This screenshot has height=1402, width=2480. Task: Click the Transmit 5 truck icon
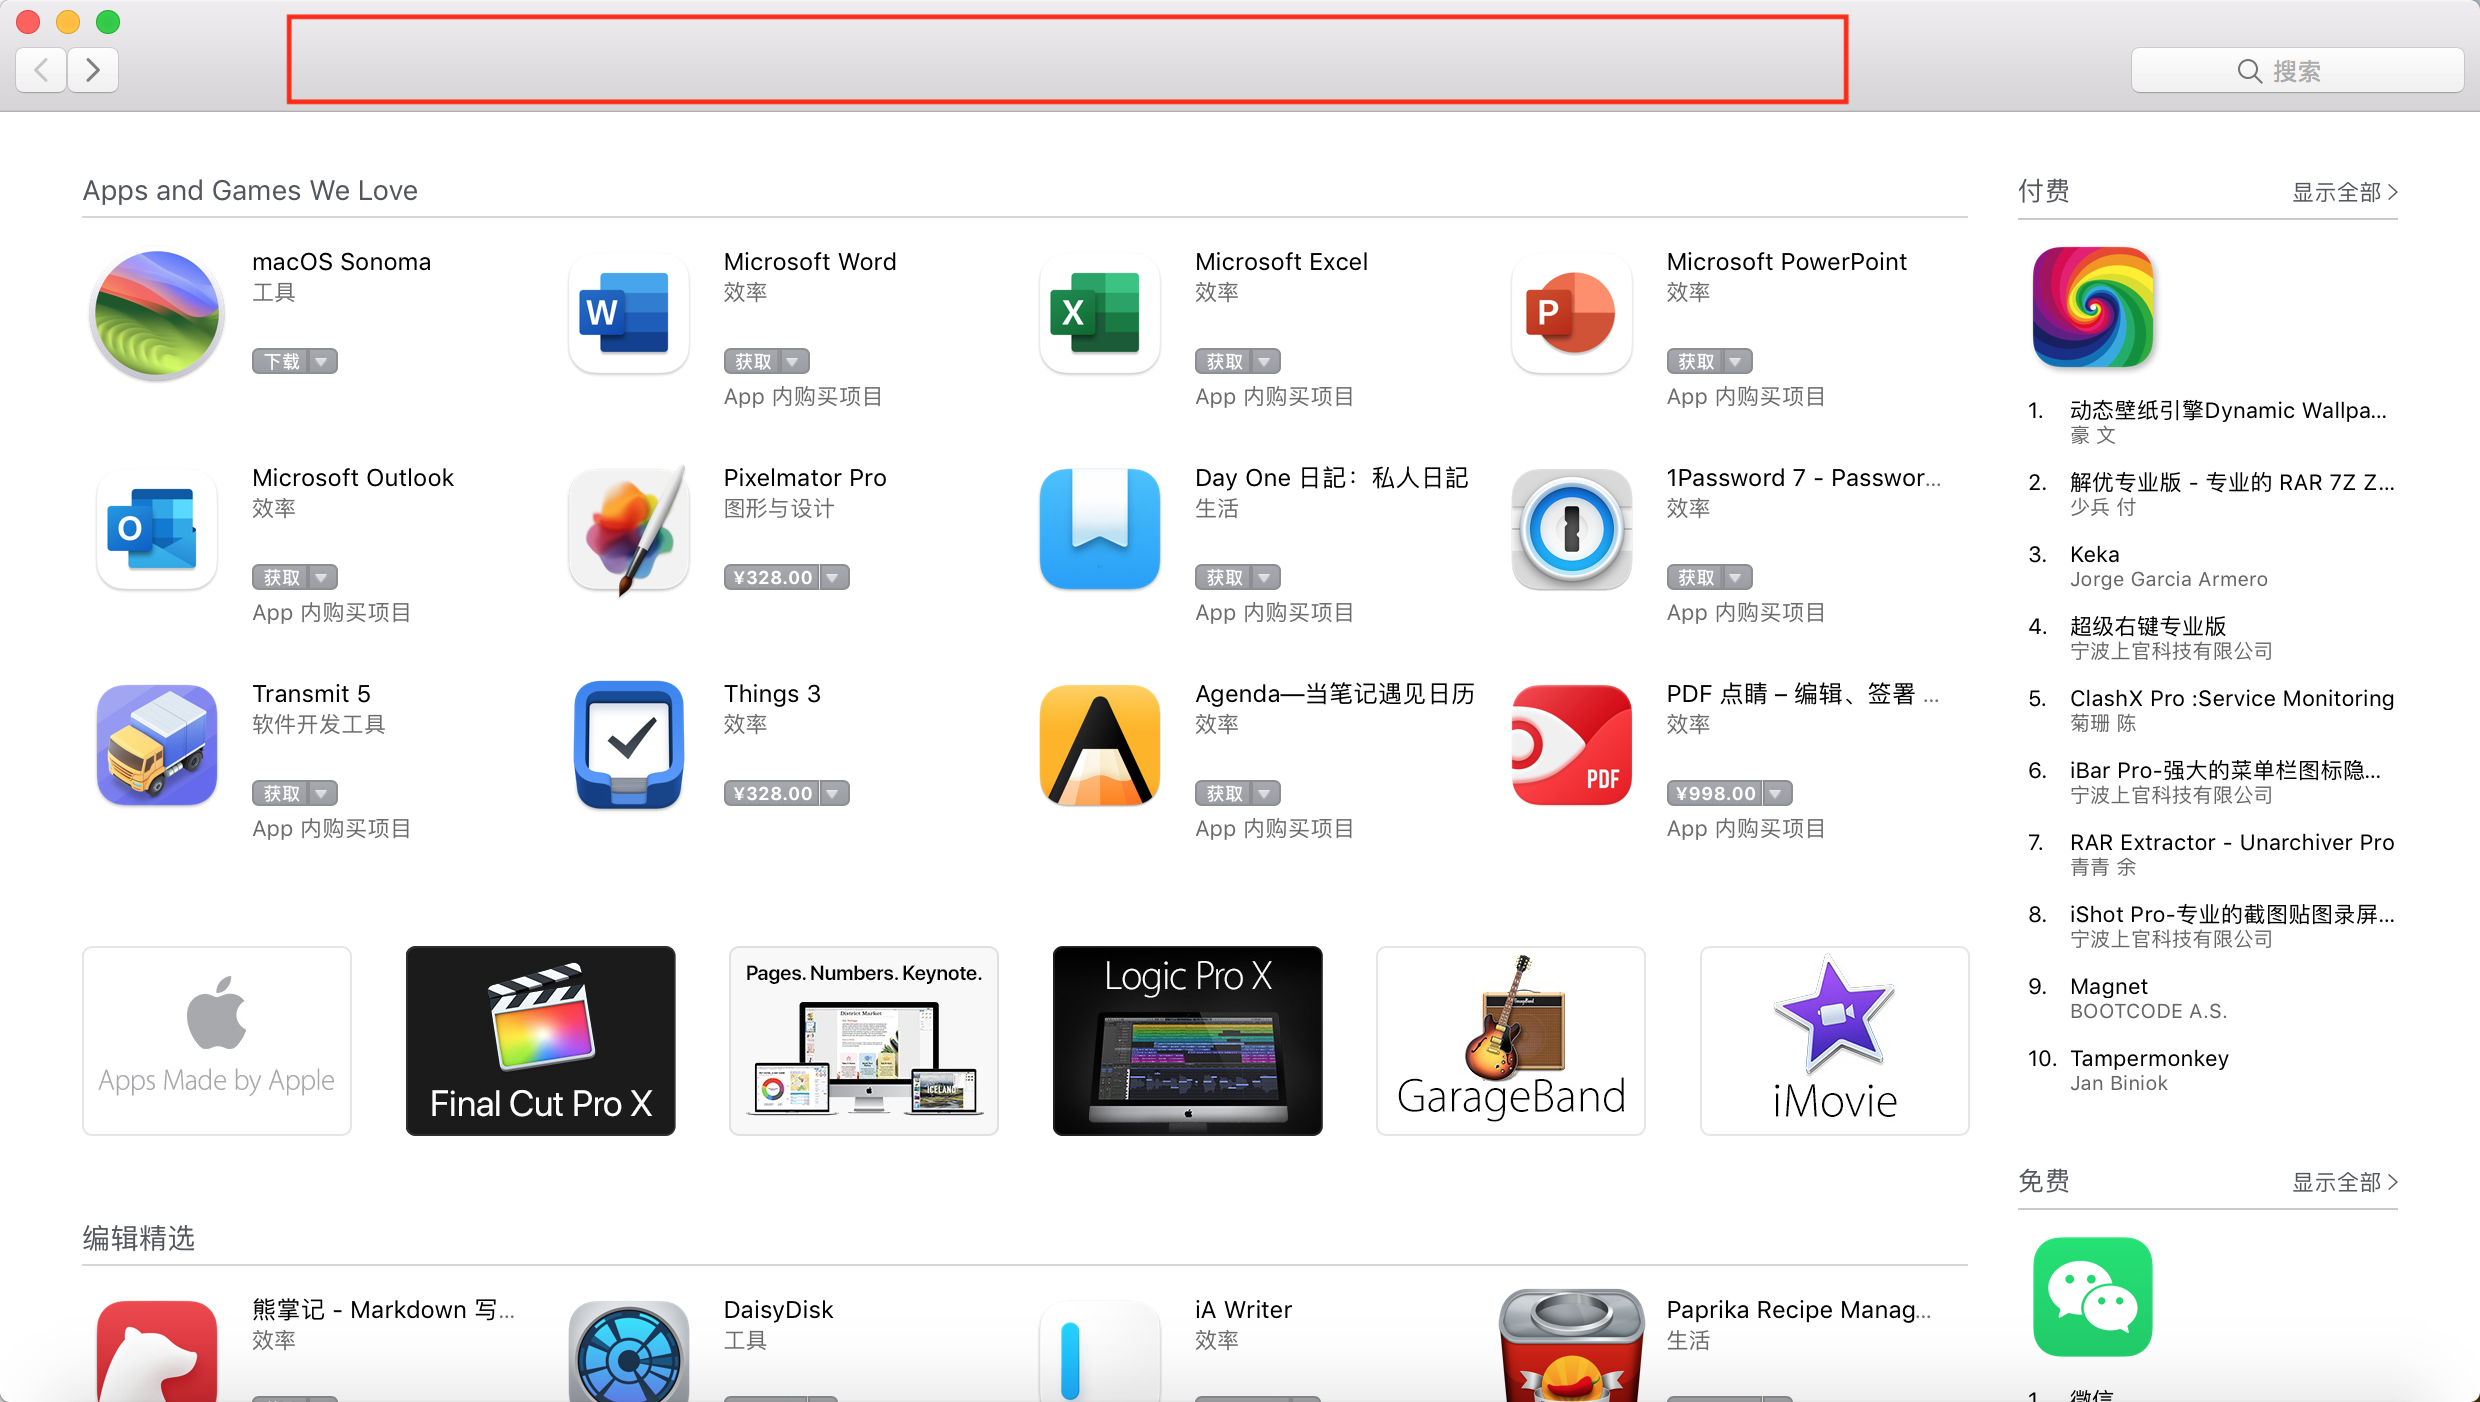(157, 745)
